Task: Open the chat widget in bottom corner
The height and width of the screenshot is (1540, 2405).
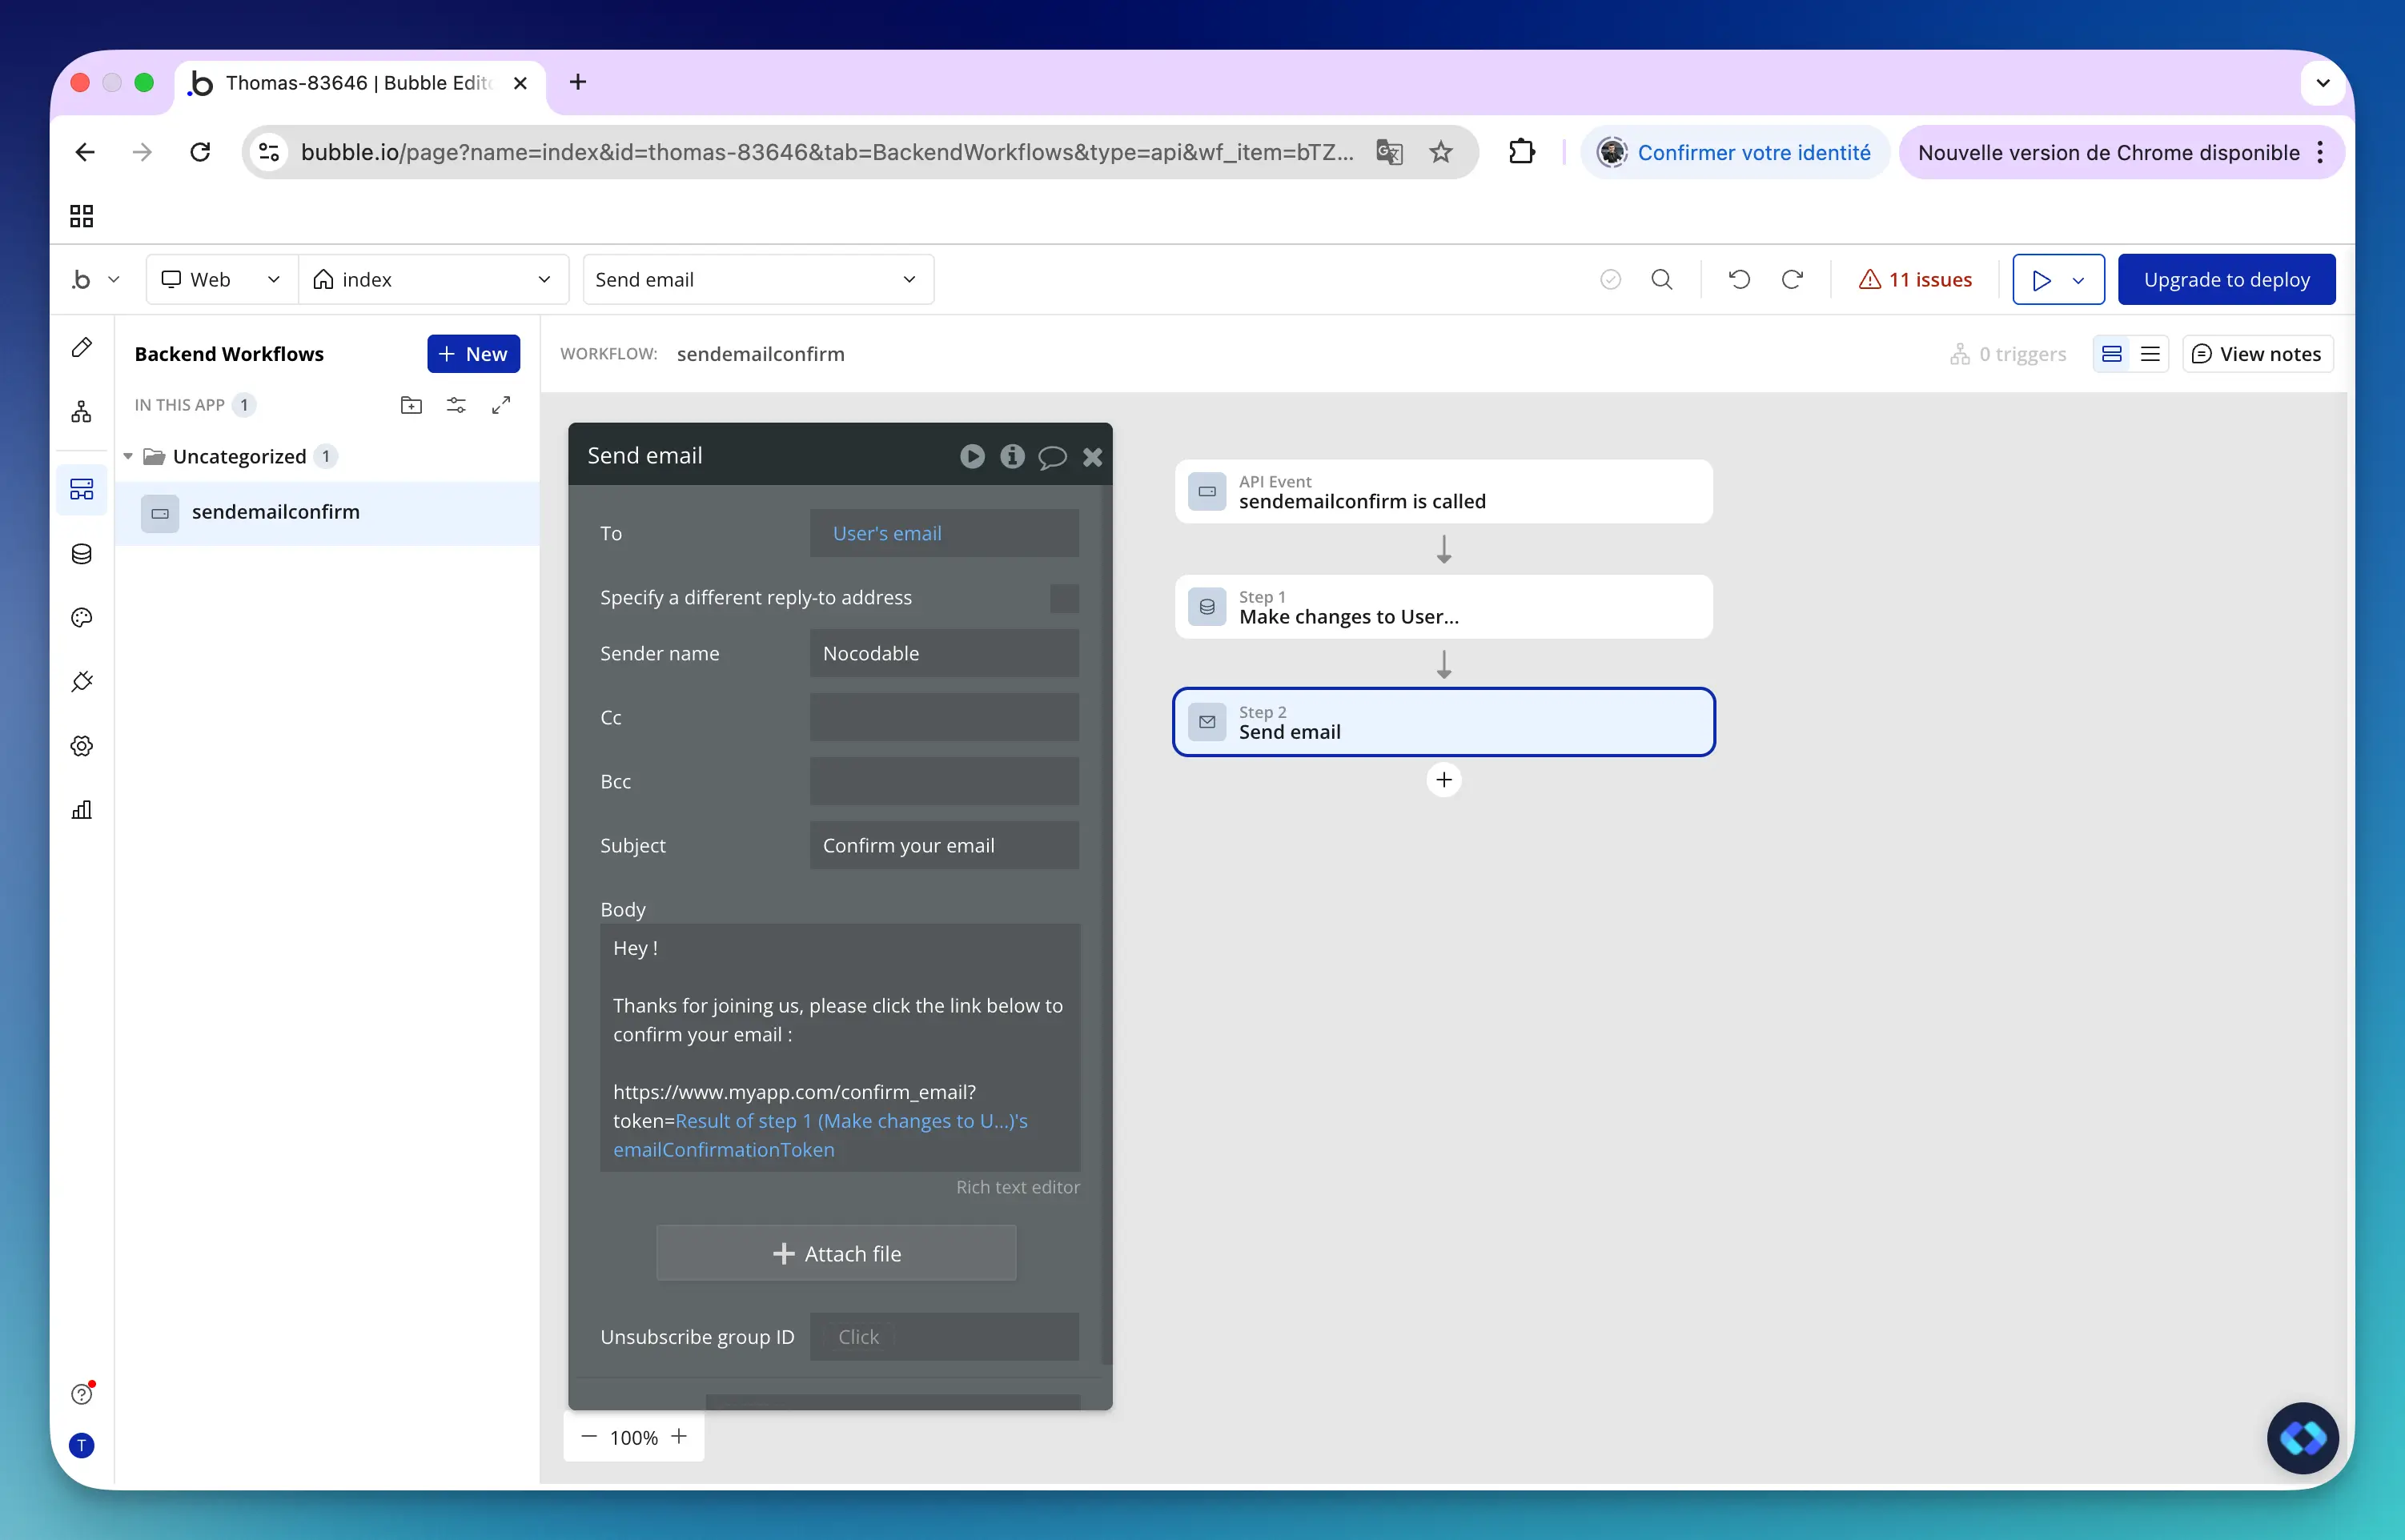Action: coord(2302,1438)
